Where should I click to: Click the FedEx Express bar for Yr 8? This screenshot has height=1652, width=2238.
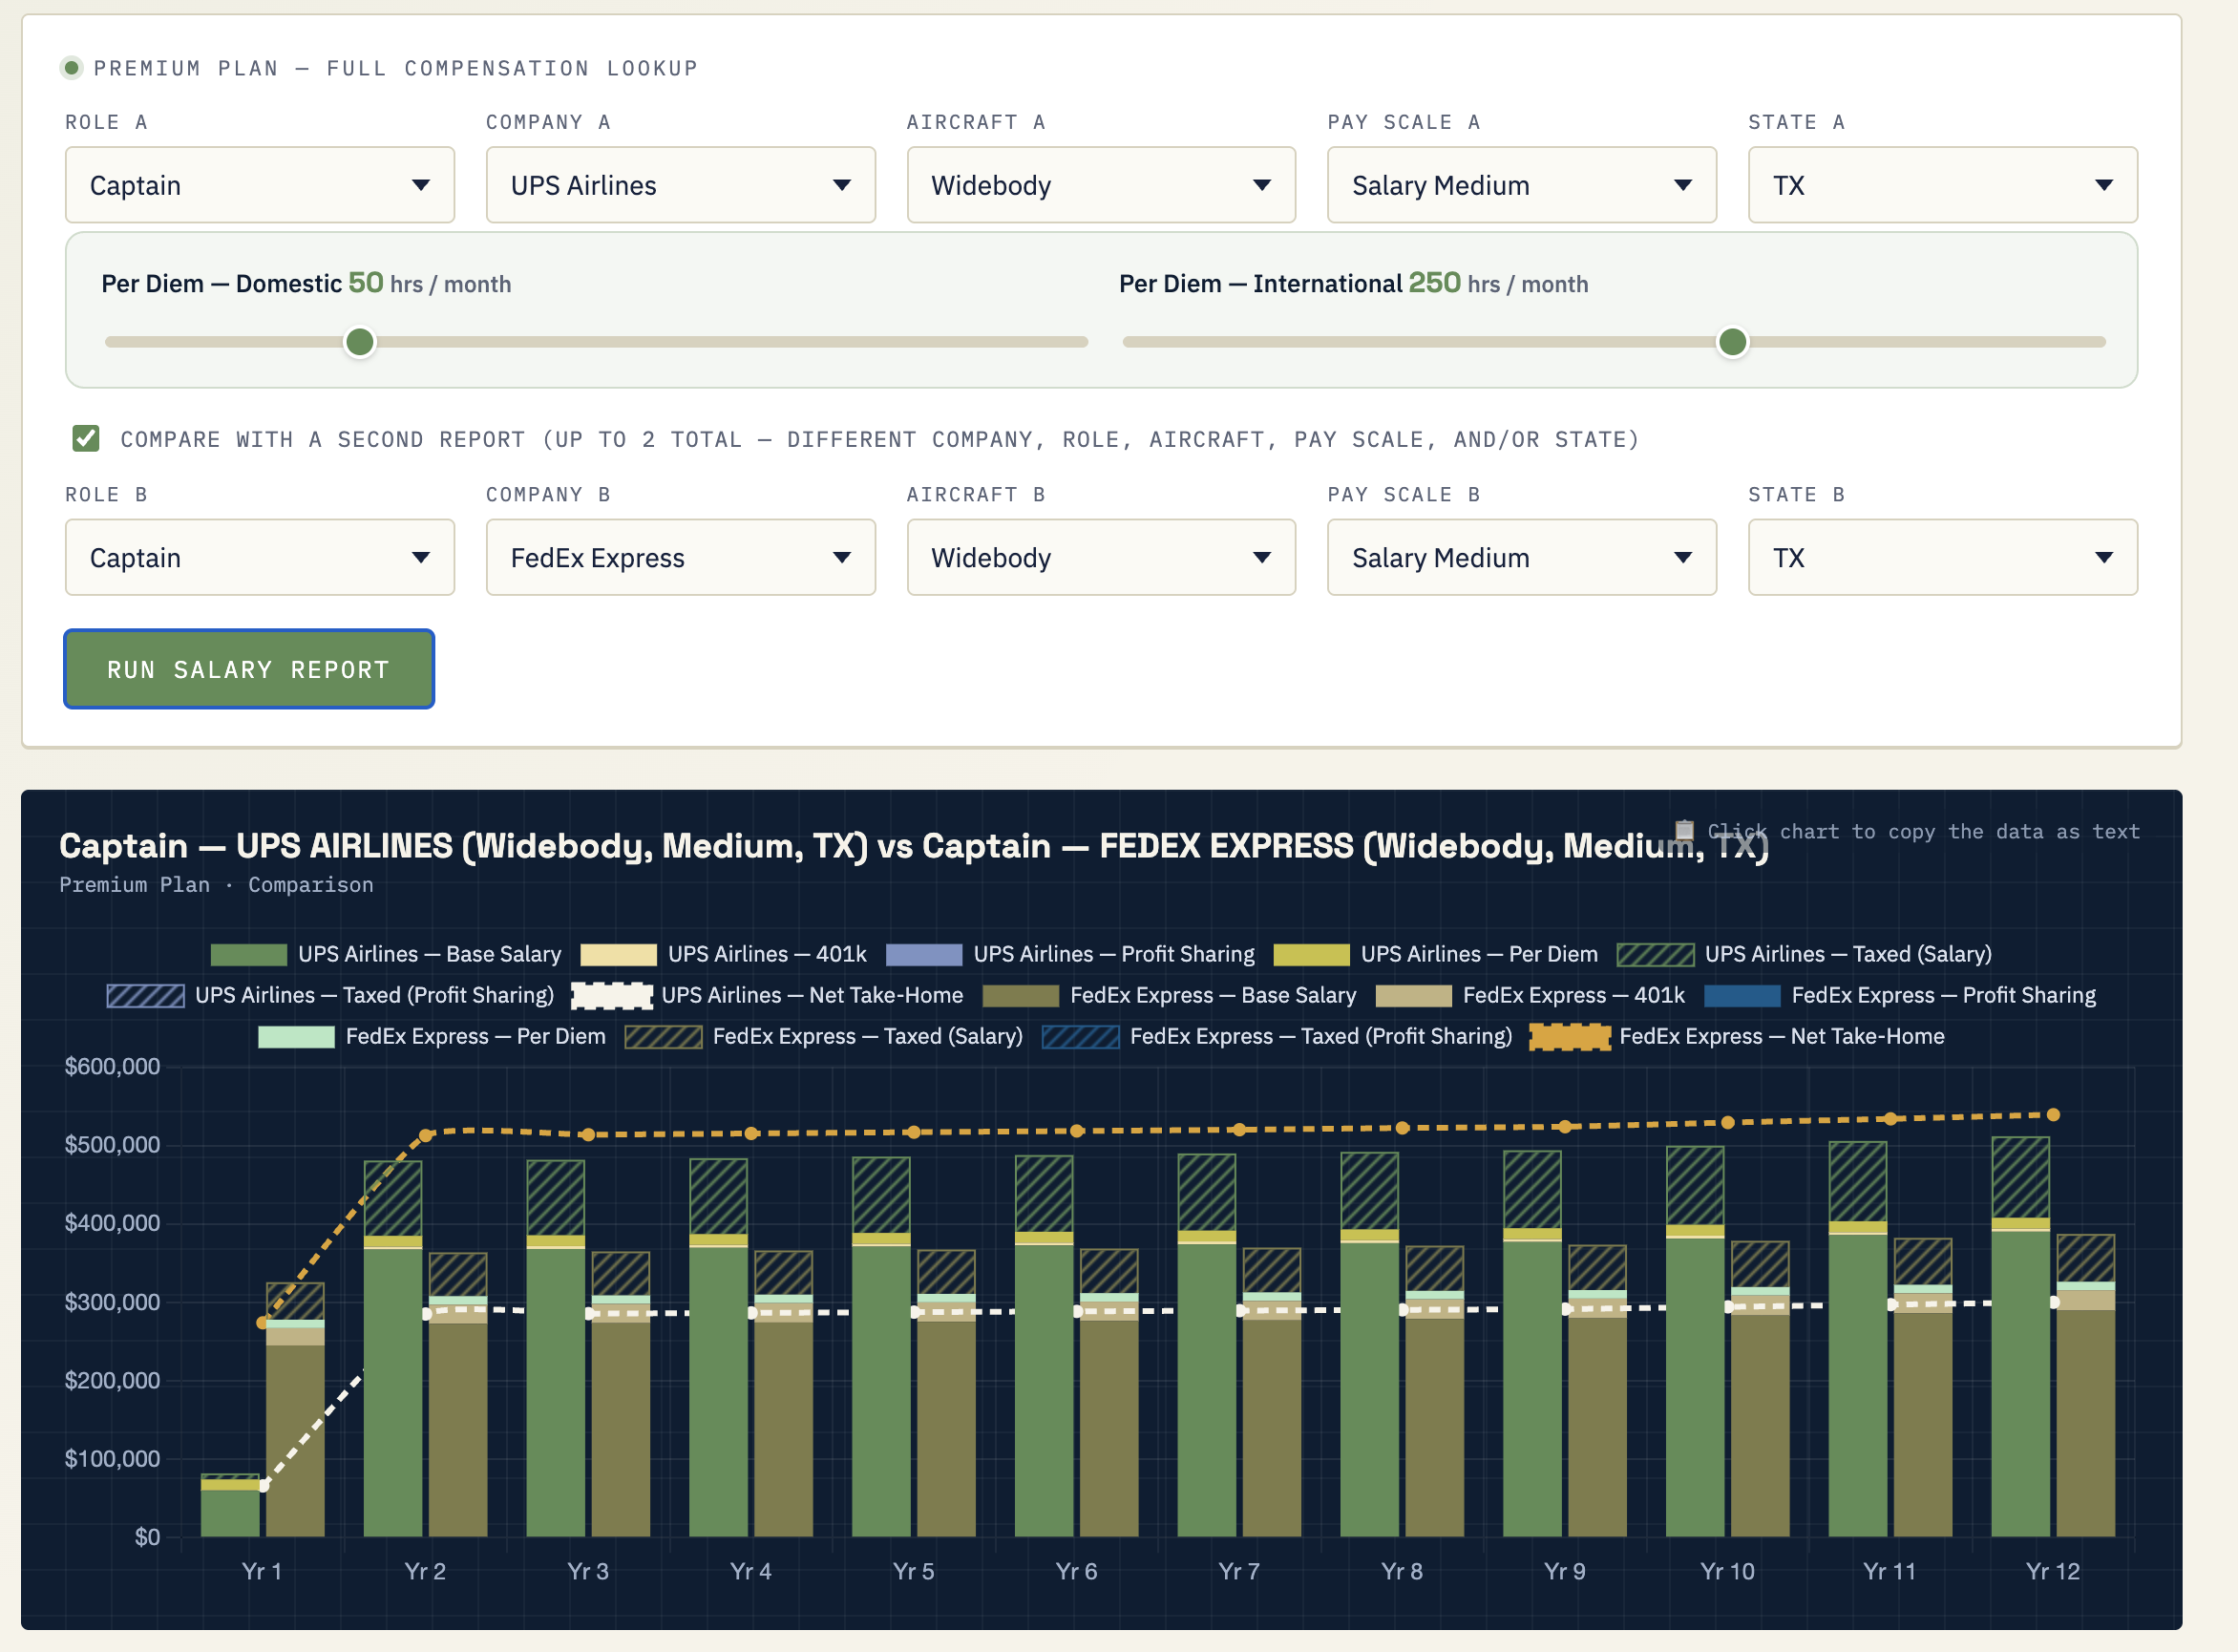click(1434, 1391)
